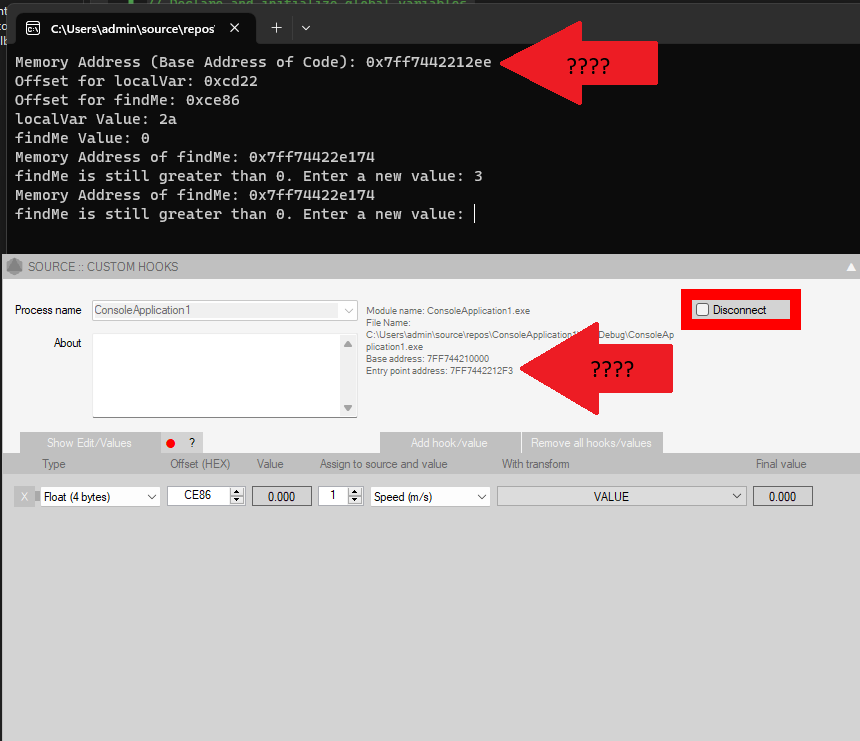Click the down arrow on the About scrollbar
860x741 pixels.
[x=349, y=408]
